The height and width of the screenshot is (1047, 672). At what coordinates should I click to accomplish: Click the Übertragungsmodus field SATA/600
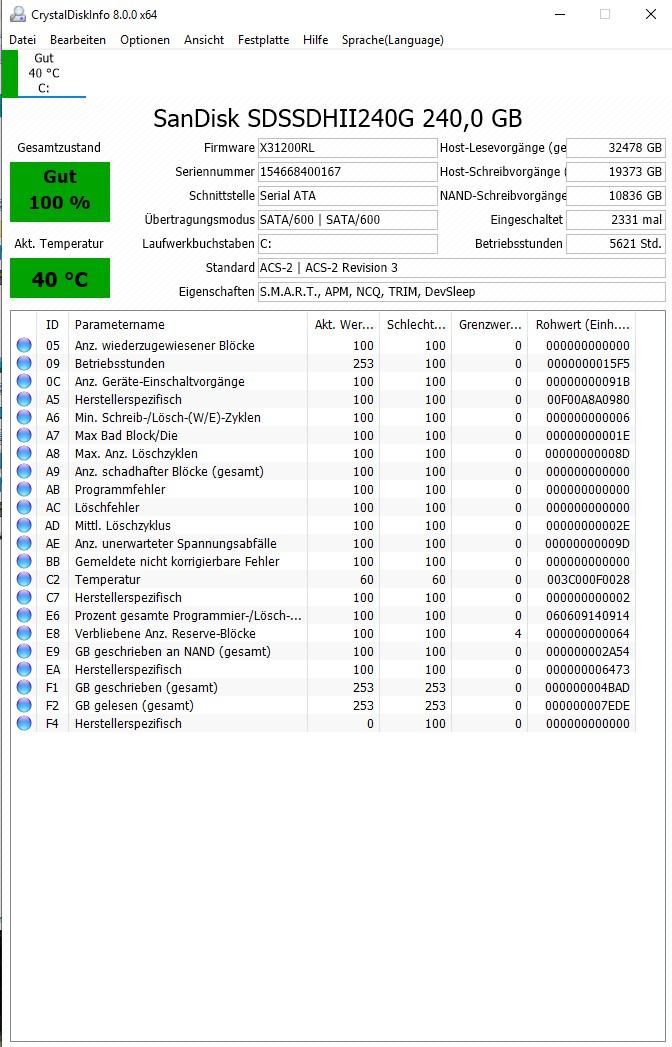(x=347, y=220)
